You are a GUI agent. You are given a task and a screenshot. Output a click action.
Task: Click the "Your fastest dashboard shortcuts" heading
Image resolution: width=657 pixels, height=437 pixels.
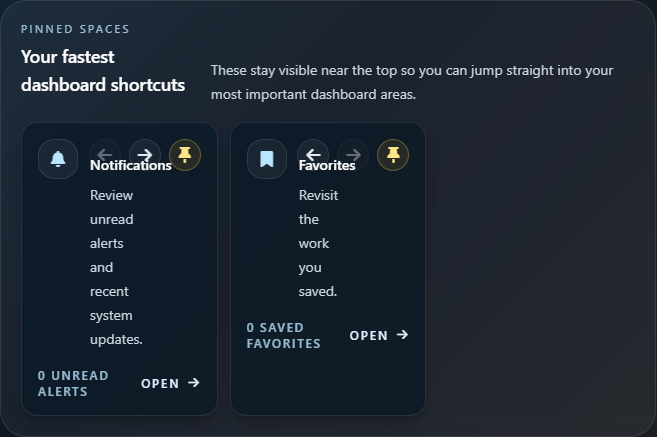click(x=103, y=70)
